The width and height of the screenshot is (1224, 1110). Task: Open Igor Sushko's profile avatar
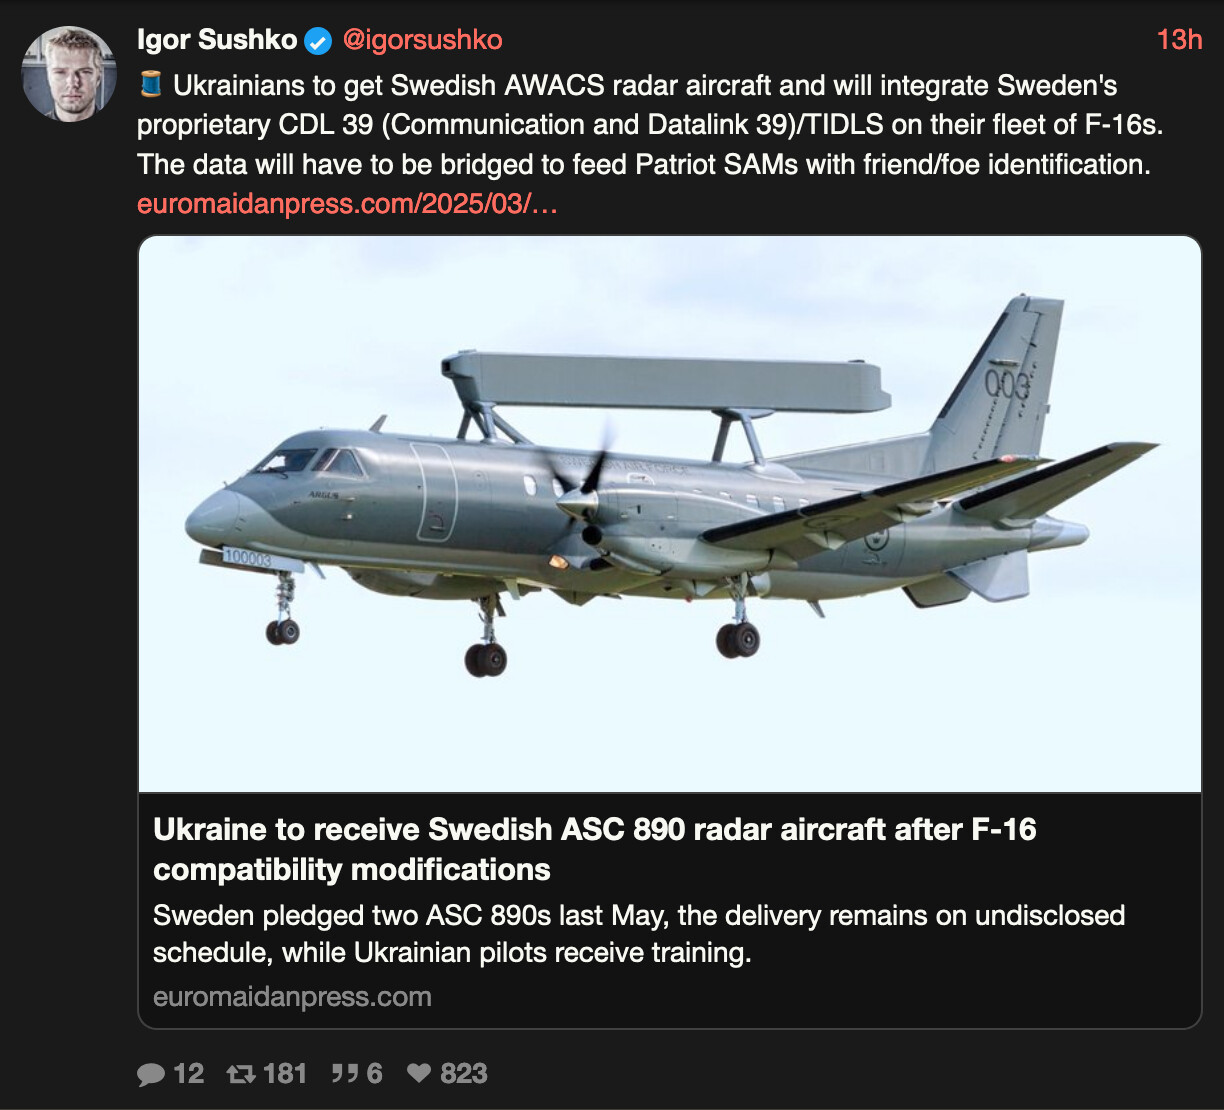pos(69,74)
